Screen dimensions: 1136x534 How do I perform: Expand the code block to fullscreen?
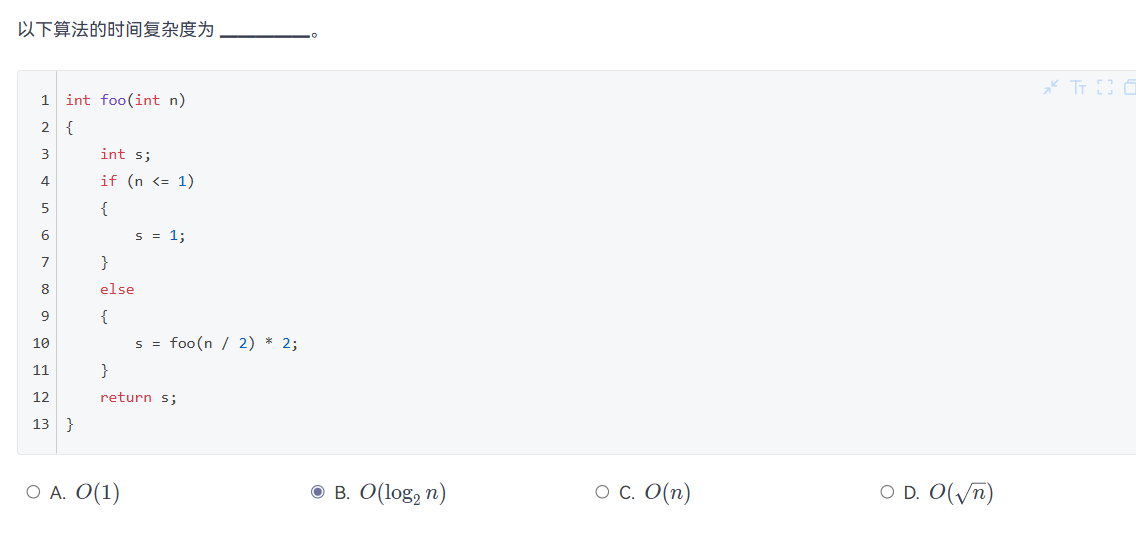click(1105, 88)
